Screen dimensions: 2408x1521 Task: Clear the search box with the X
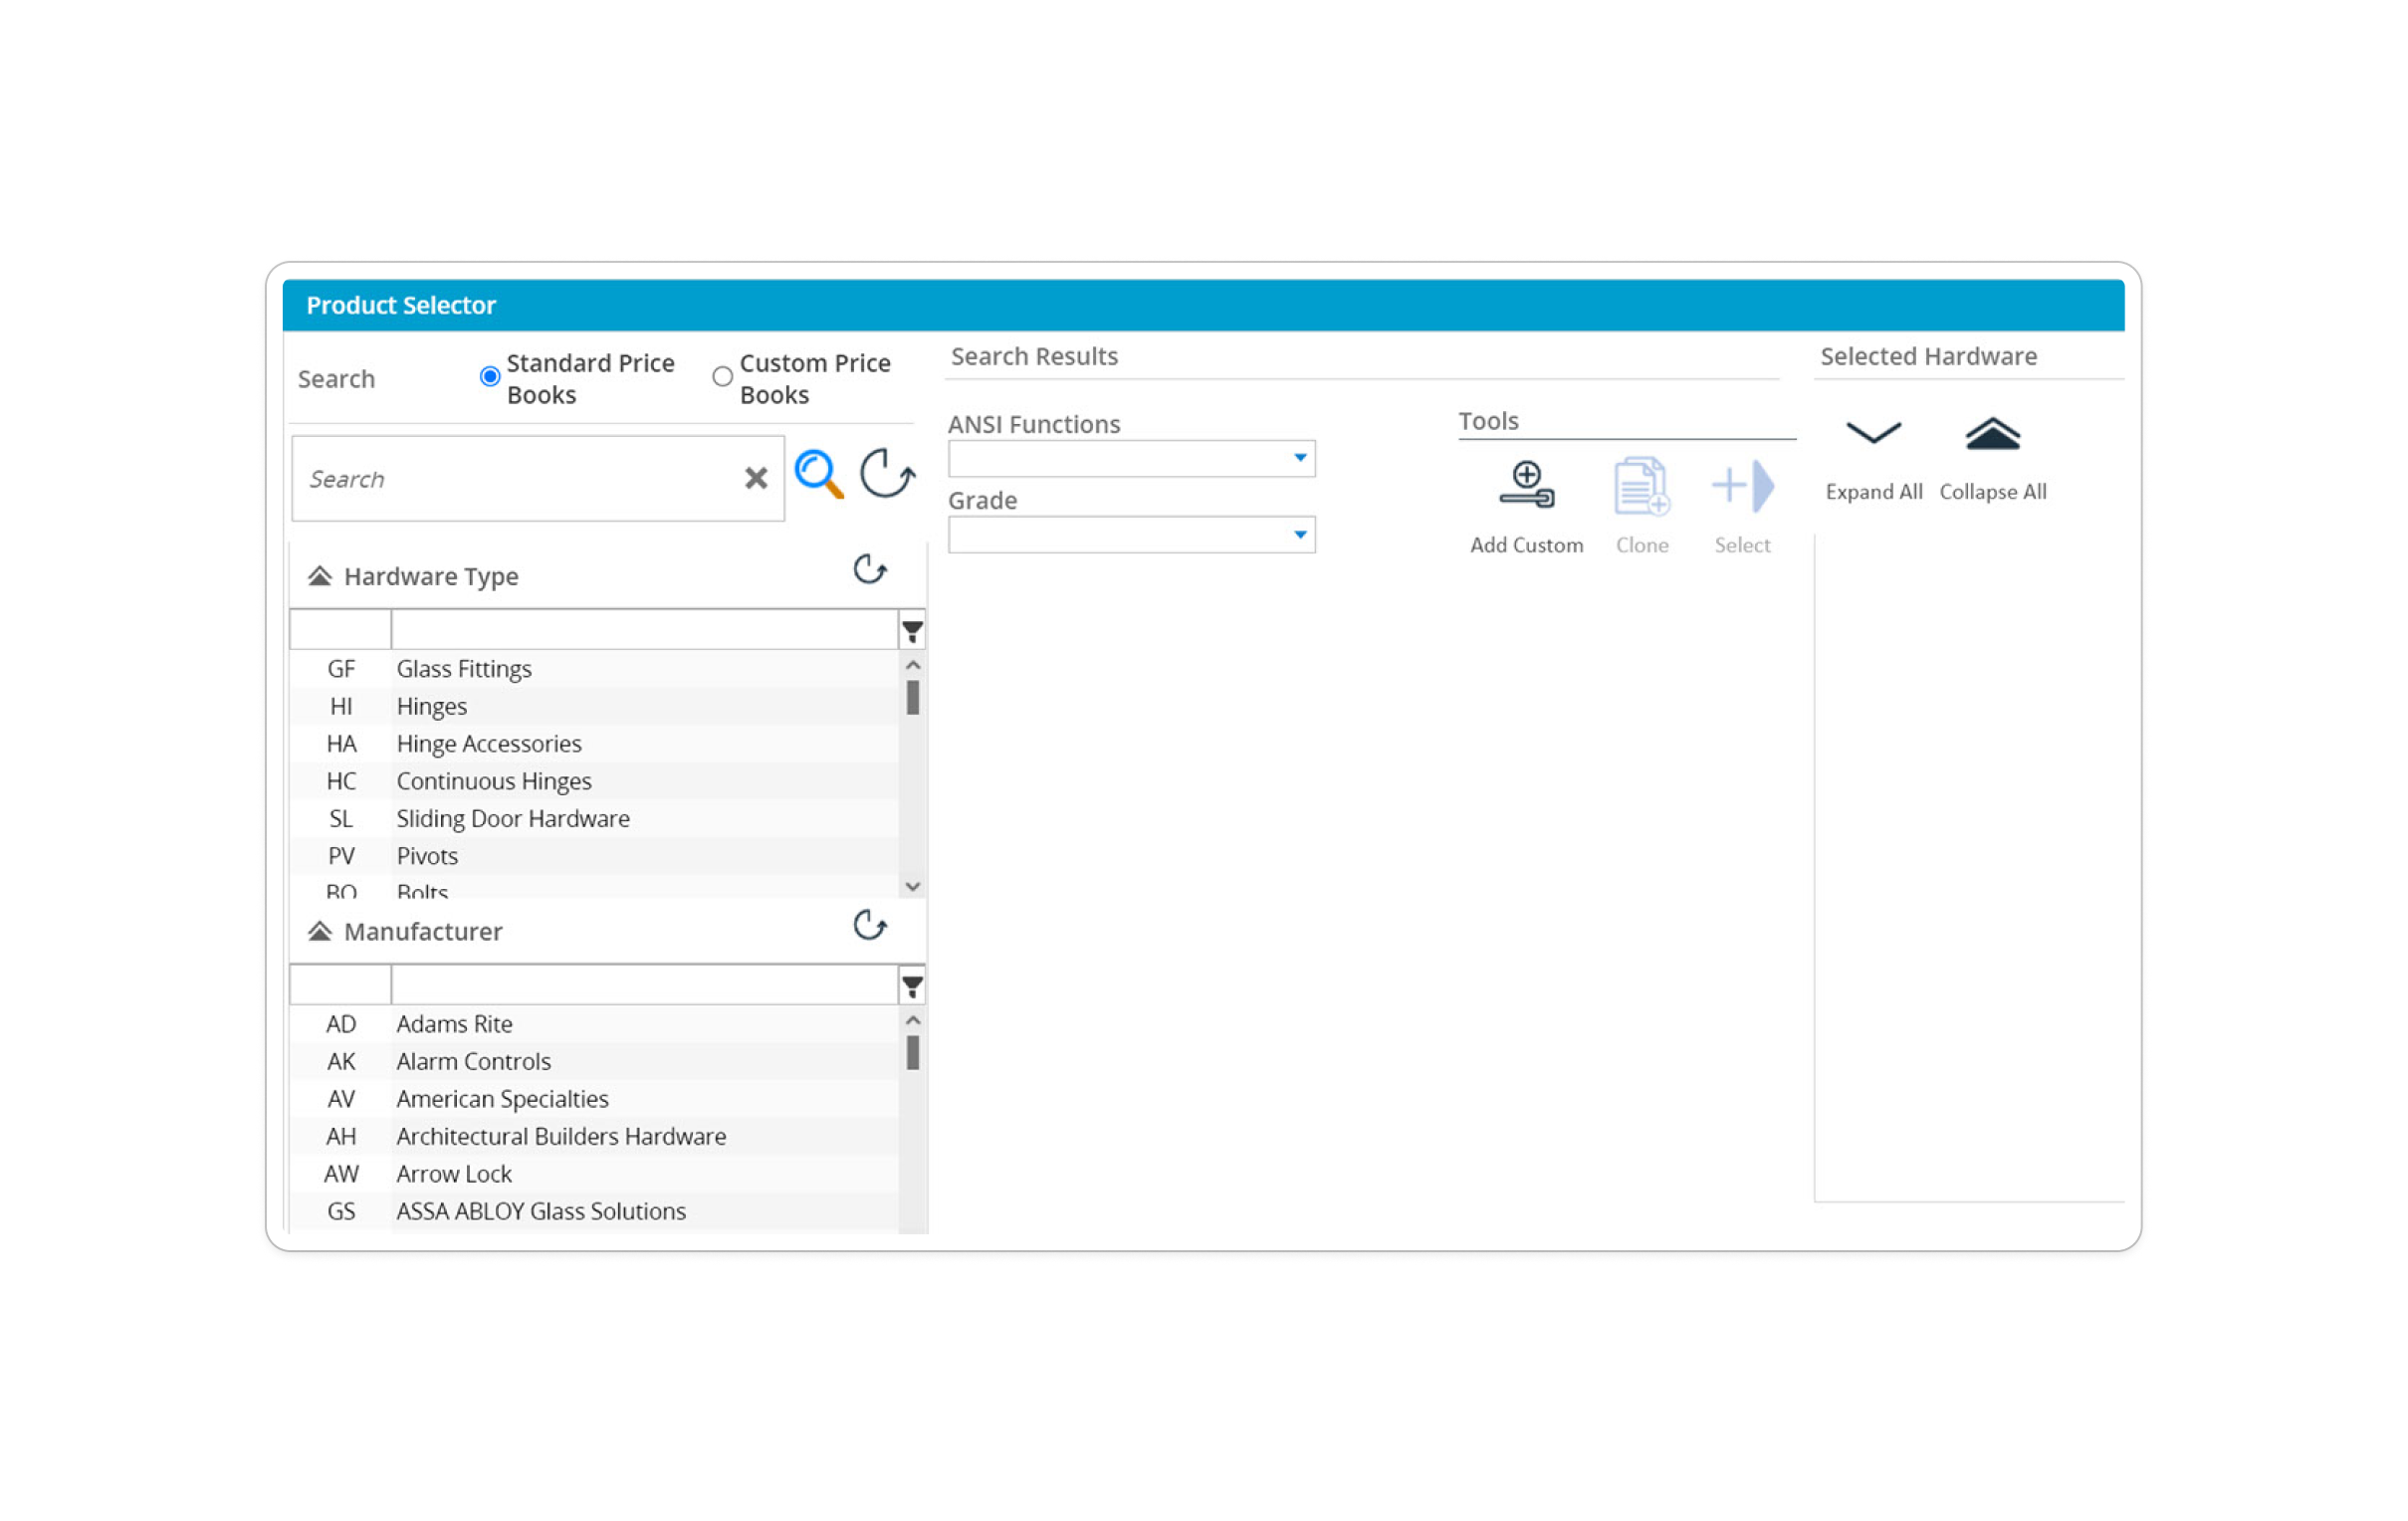click(x=756, y=478)
